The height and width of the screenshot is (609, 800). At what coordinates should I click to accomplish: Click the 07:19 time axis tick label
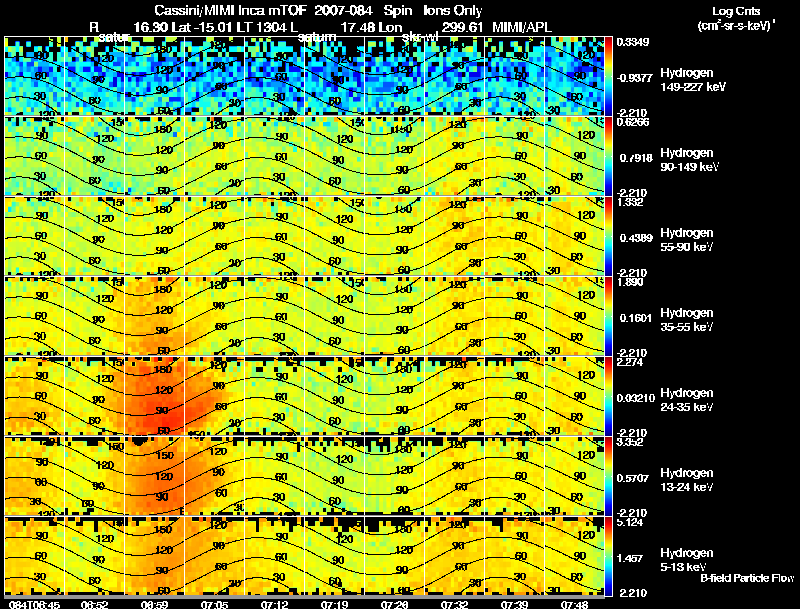pos(334,604)
